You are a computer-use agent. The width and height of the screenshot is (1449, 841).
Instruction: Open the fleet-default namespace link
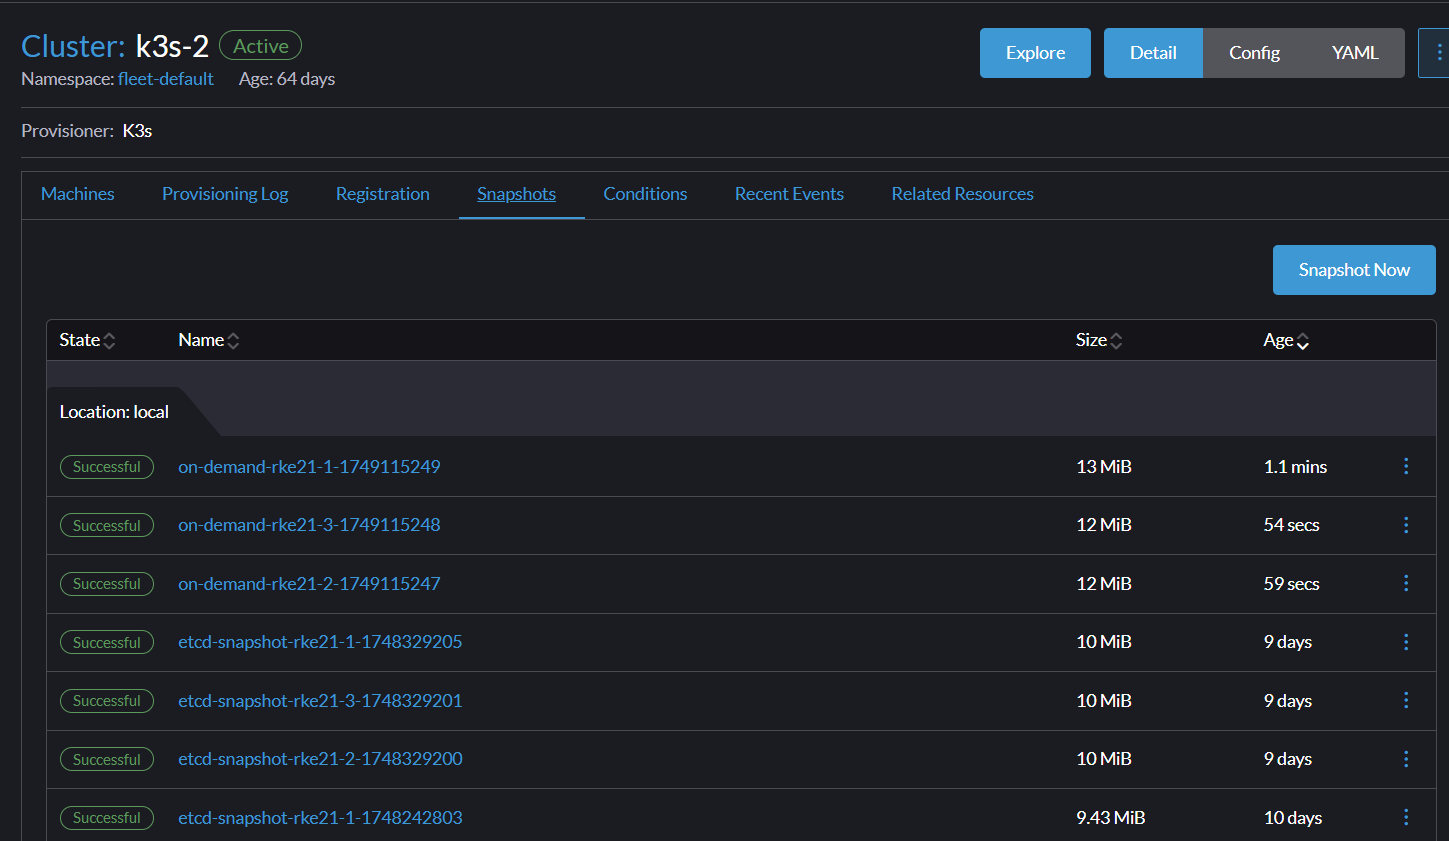point(166,79)
